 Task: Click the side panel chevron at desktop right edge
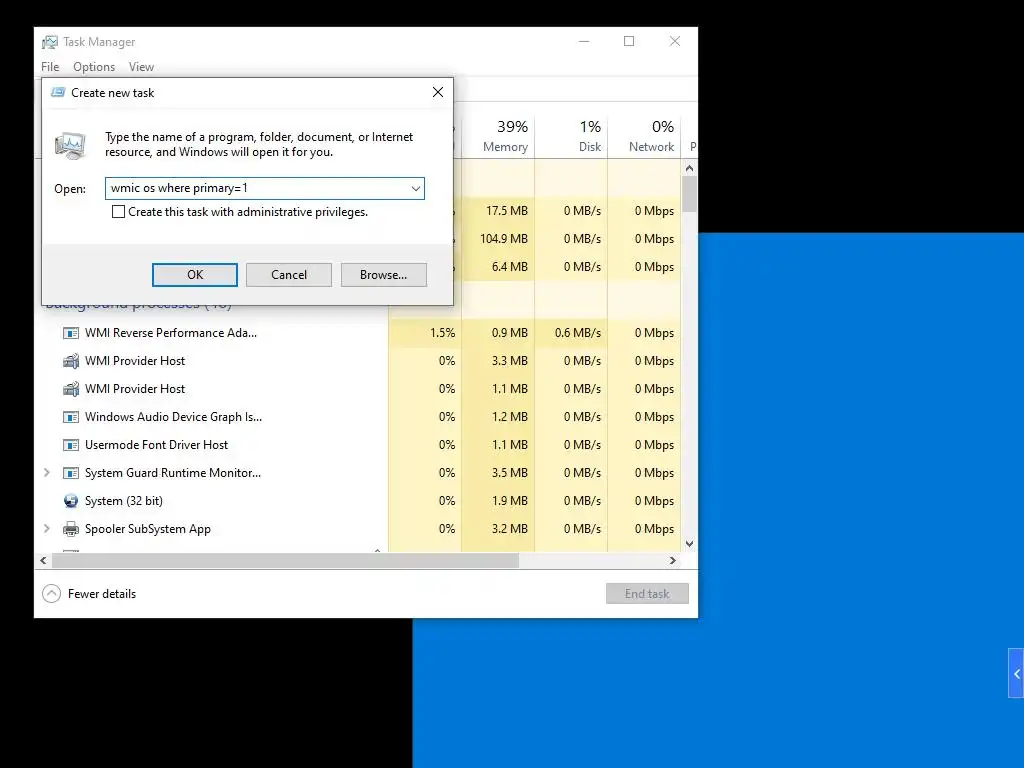tap(1016, 673)
